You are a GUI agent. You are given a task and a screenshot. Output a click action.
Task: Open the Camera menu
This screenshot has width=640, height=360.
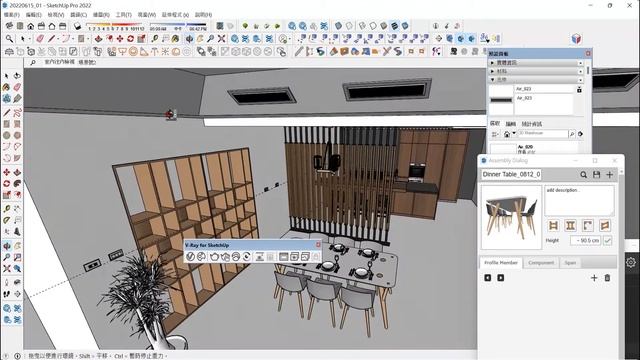(78, 15)
